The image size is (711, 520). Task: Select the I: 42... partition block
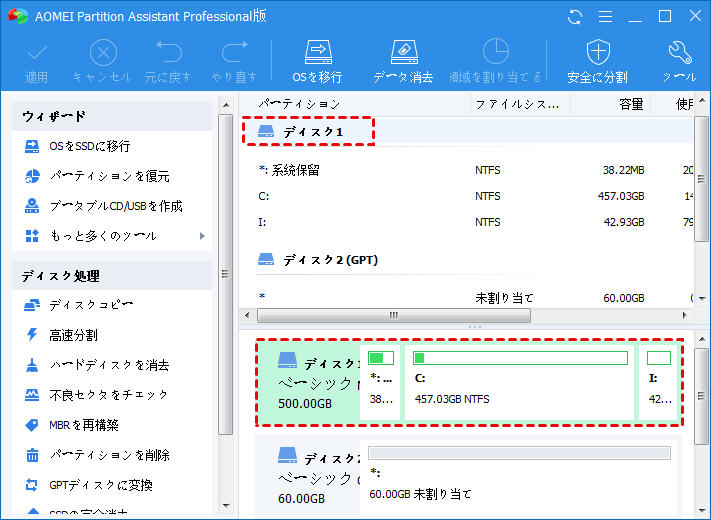tap(659, 383)
